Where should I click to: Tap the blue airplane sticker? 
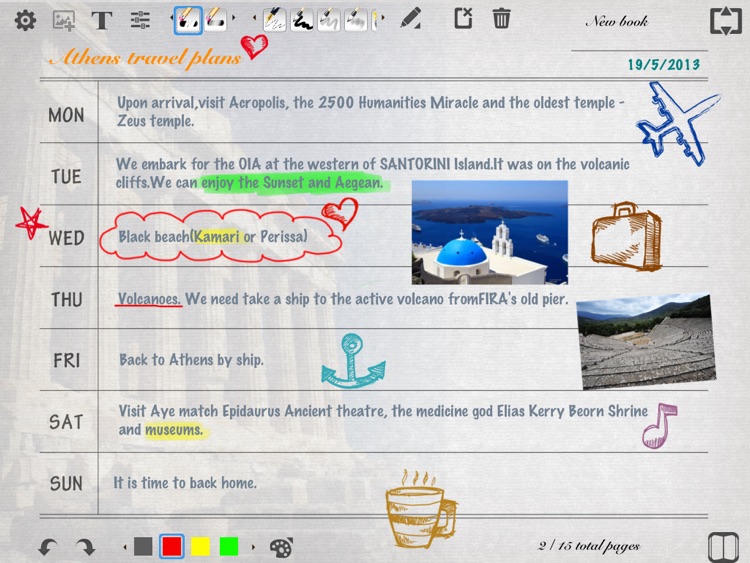pyautogui.click(x=678, y=123)
